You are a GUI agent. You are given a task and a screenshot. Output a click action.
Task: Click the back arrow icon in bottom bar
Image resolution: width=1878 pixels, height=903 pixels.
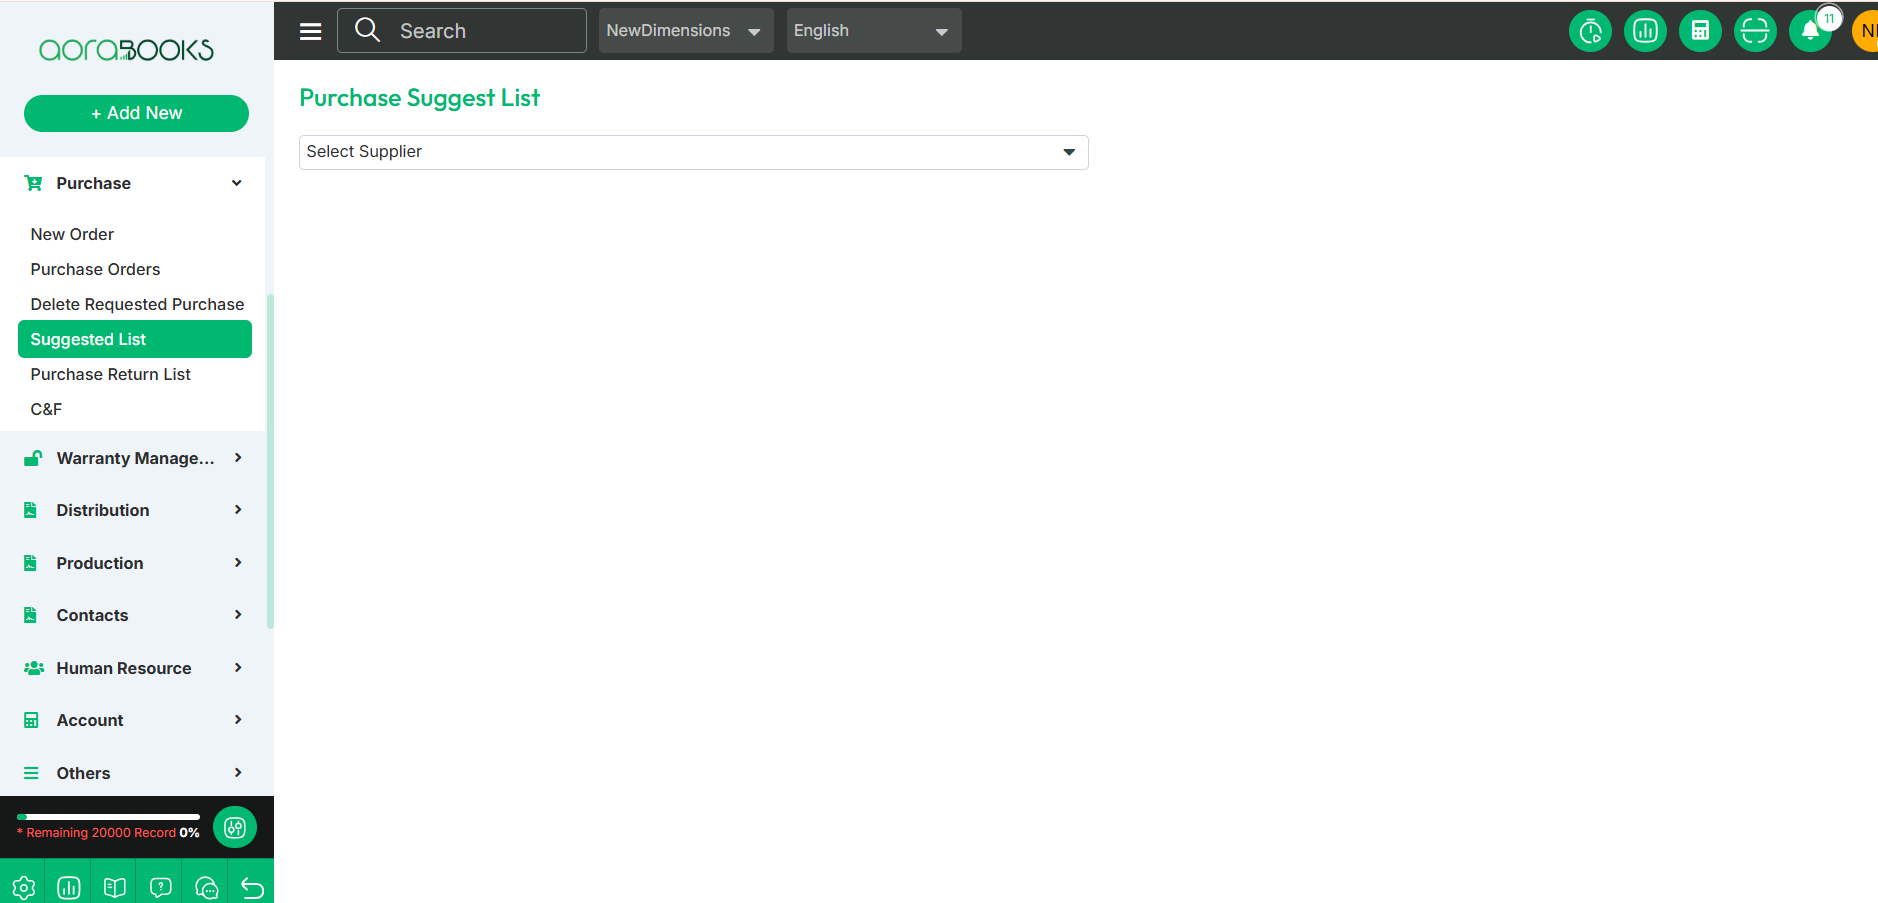coord(252,887)
